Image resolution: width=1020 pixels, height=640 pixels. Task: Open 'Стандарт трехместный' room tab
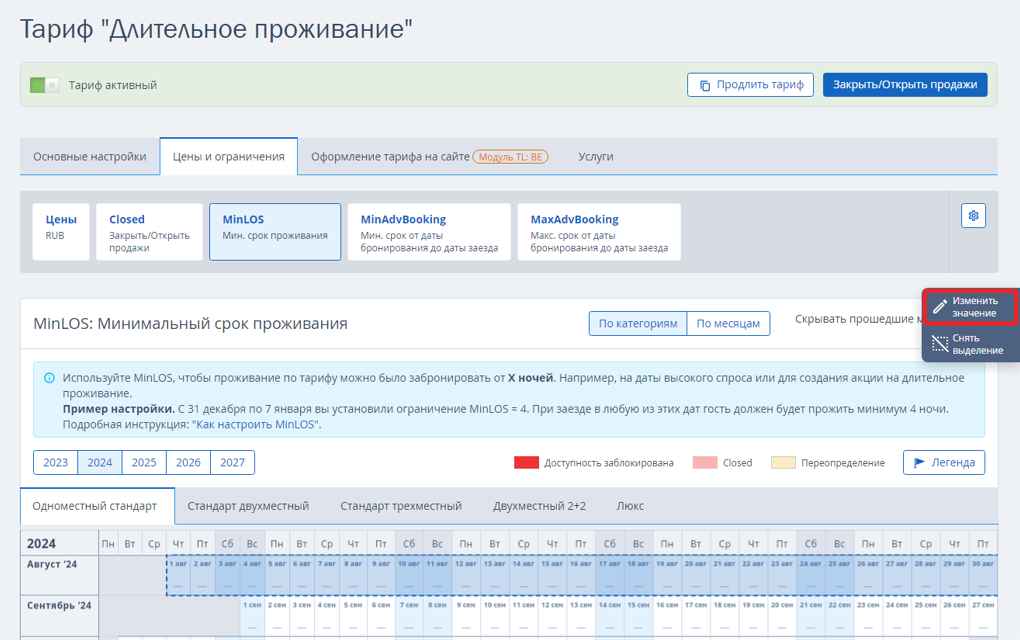401,506
